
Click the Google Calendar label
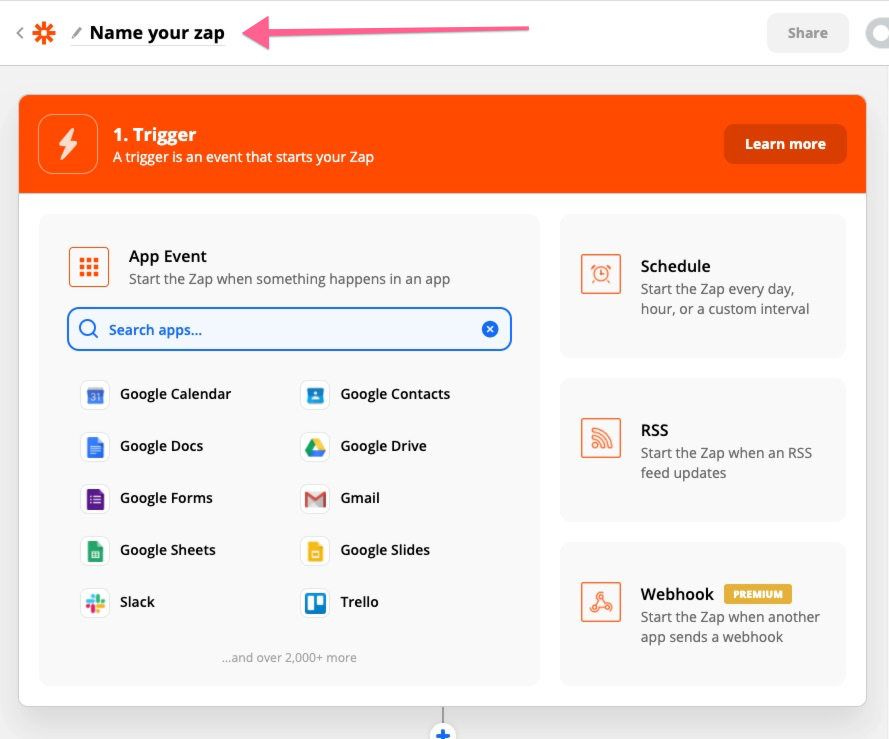point(176,394)
